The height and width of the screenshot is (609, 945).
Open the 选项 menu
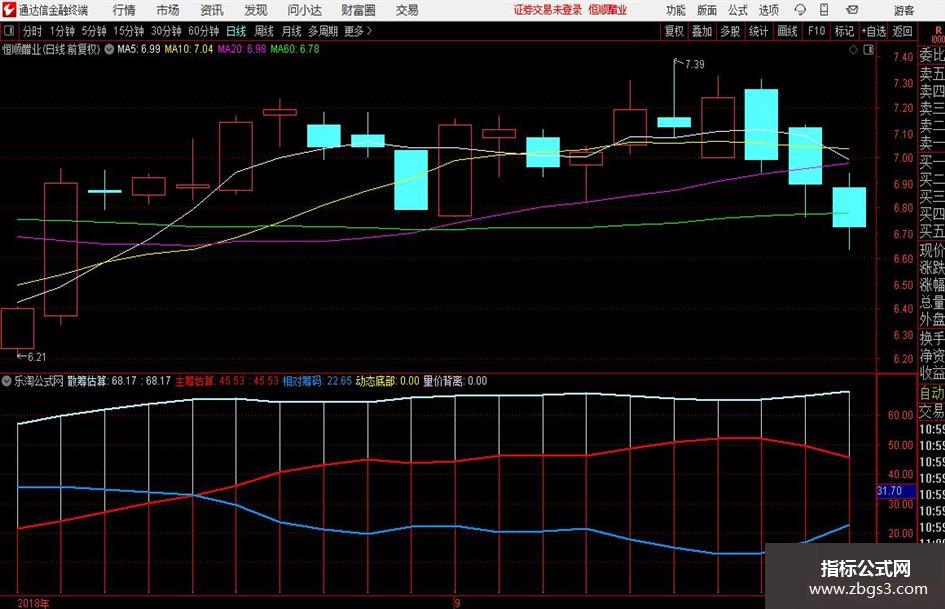coord(768,10)
